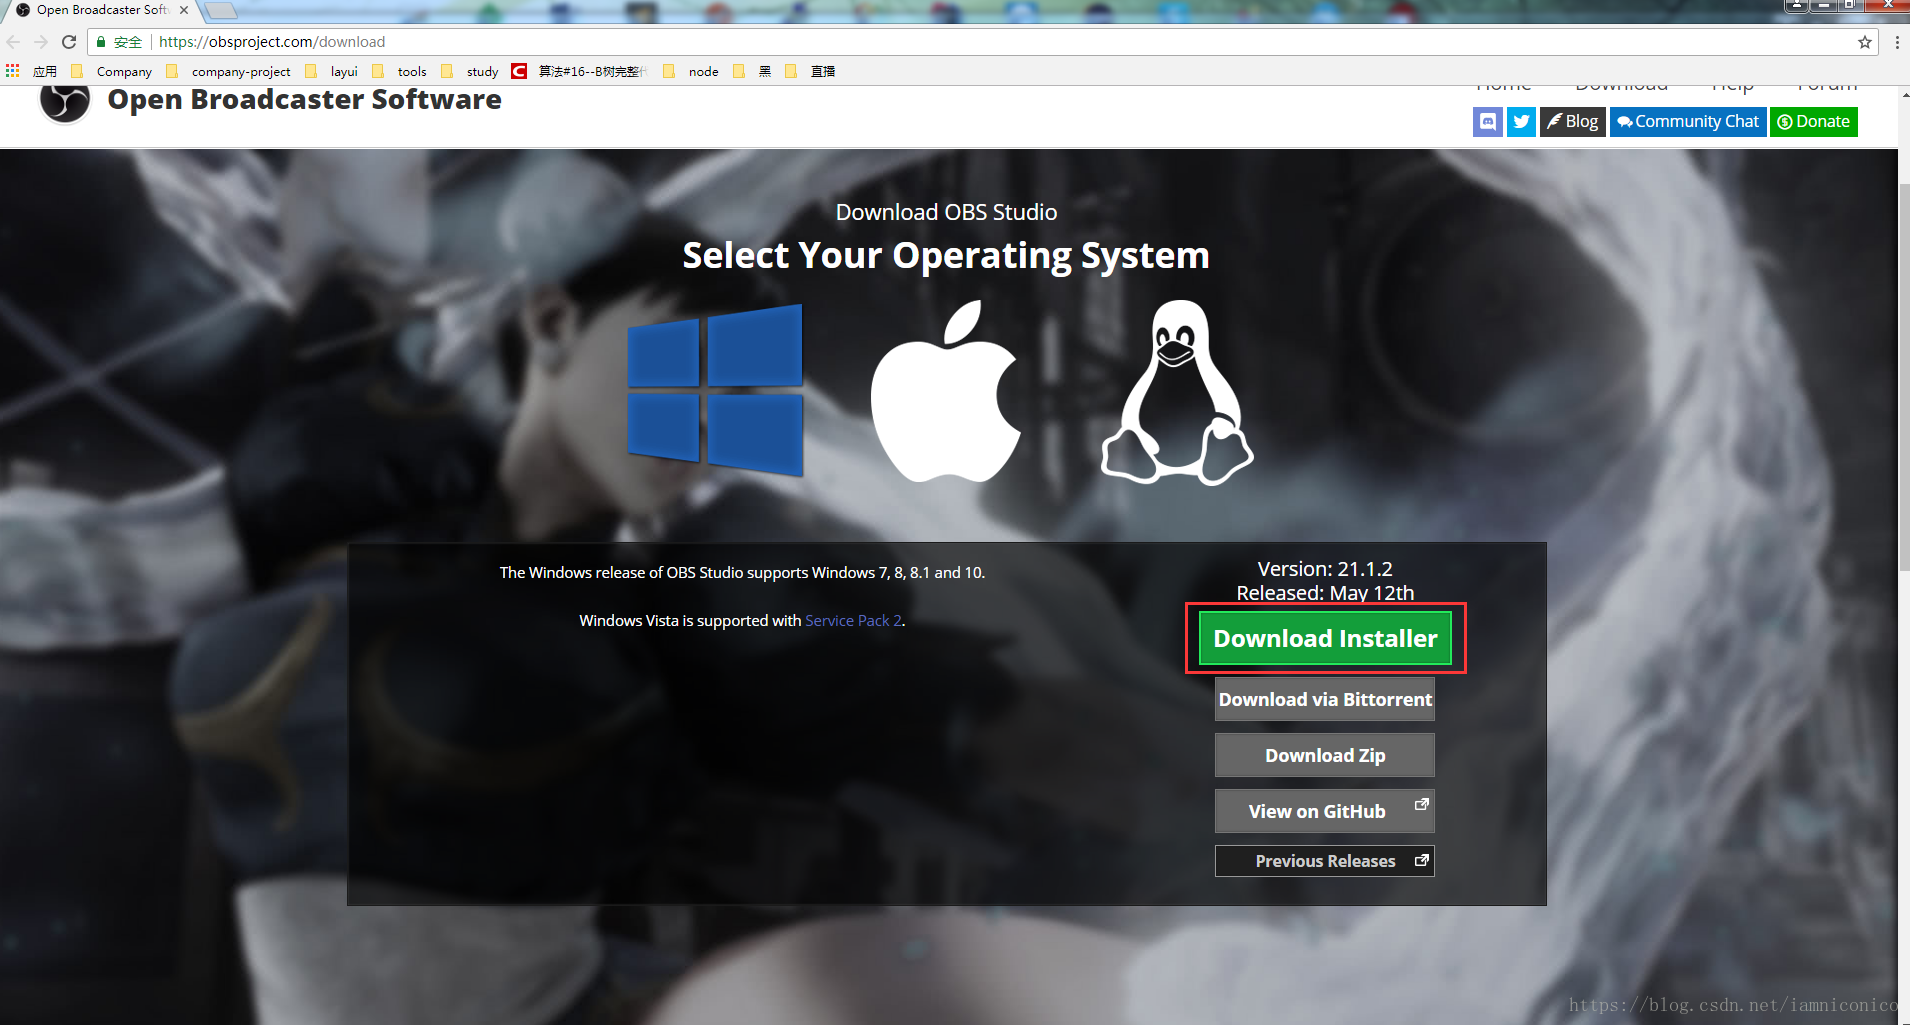
Task: Open a new browser tab
Action: point(221,11)
